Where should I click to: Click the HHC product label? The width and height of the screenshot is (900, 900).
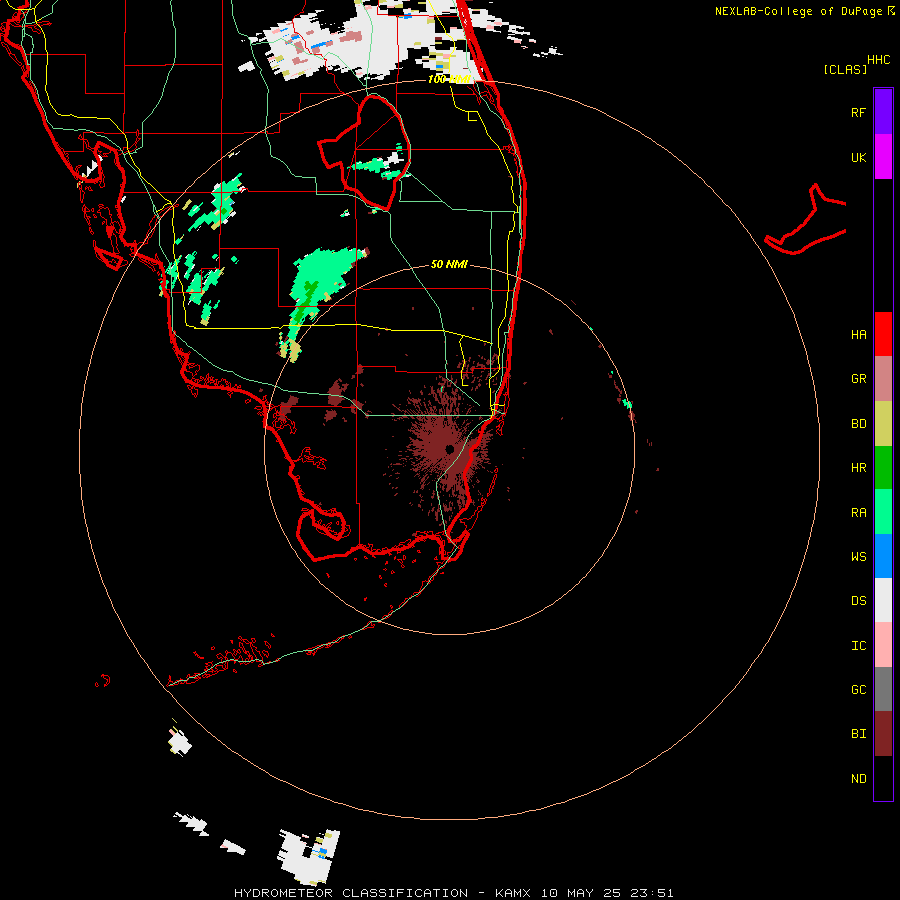(x=878, y=60)
